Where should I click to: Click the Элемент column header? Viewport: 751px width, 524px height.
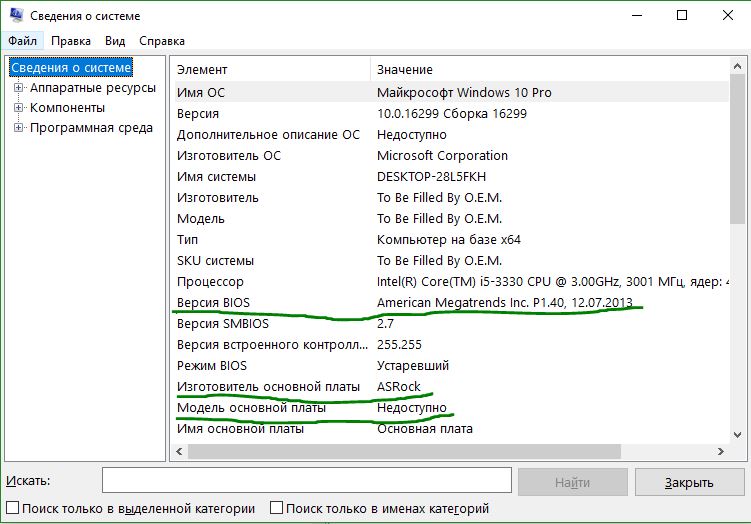pos(272,70)
